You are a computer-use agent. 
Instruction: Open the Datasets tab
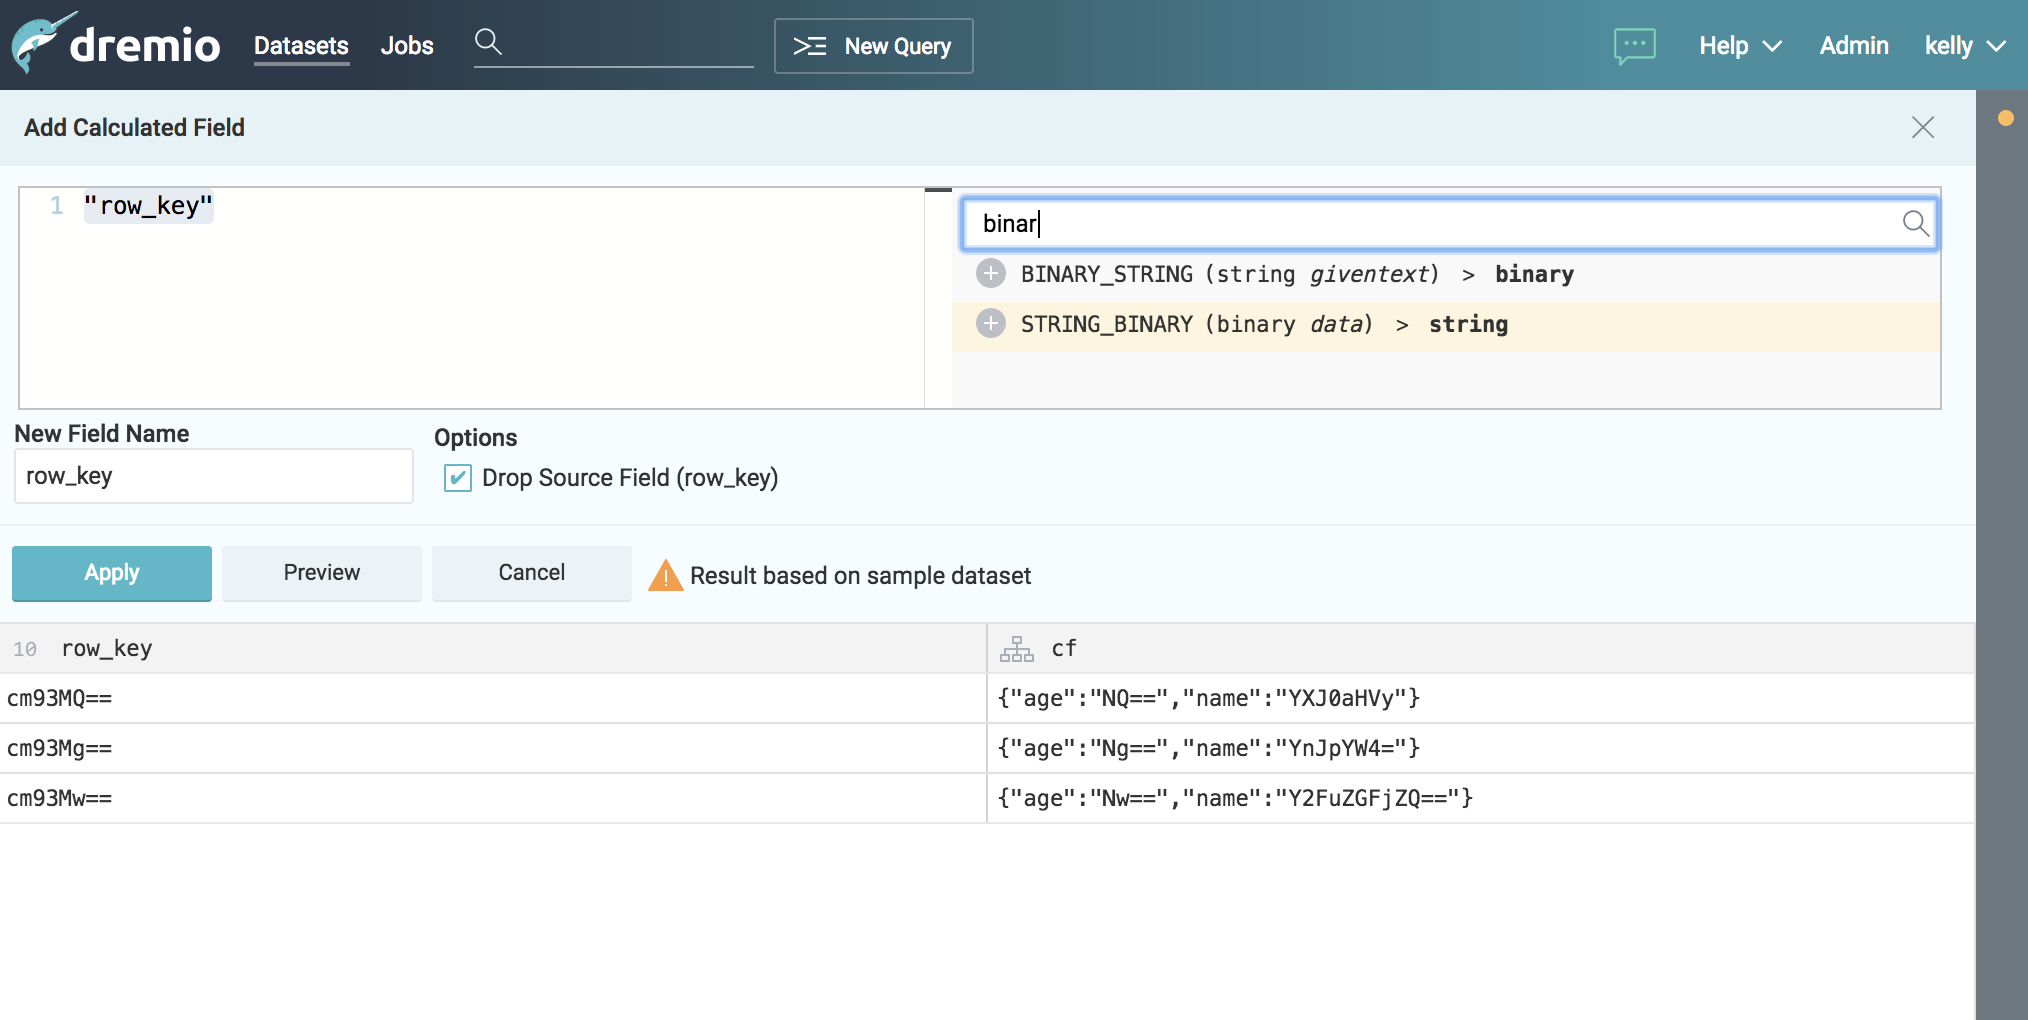tap(301, 46)
